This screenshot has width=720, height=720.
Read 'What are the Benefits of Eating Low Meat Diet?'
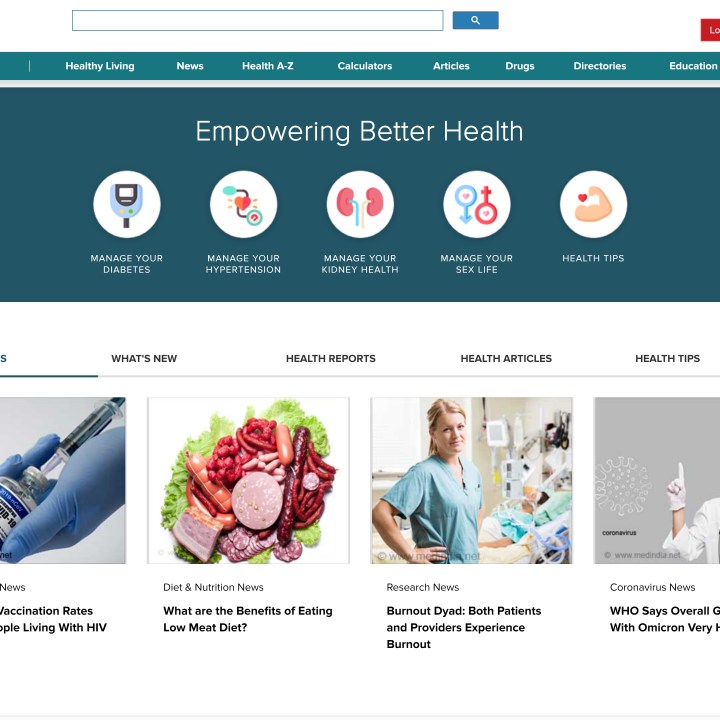click(x=248, y=619)
